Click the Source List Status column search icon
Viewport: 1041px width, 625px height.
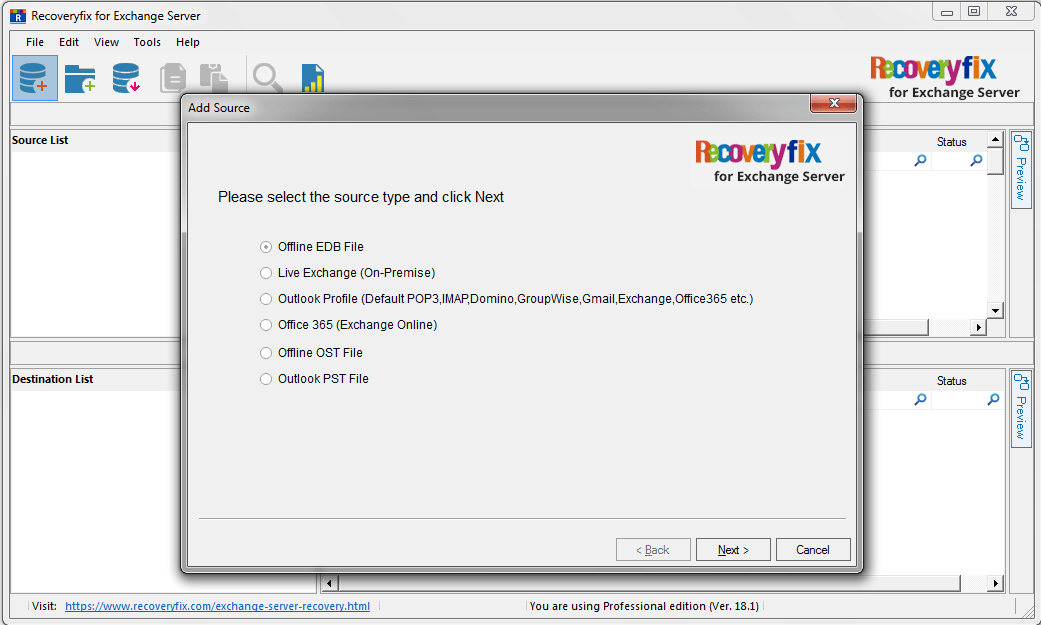(976, 160)
